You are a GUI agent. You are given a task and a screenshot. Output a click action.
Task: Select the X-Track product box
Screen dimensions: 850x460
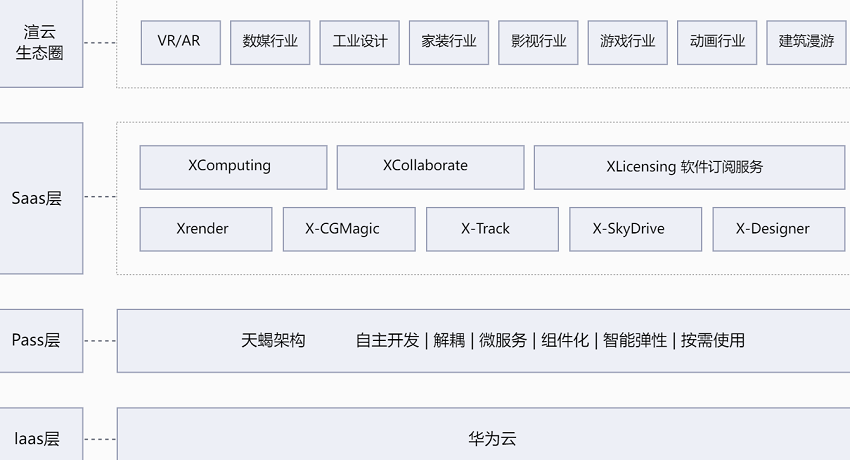pos(492,229)
